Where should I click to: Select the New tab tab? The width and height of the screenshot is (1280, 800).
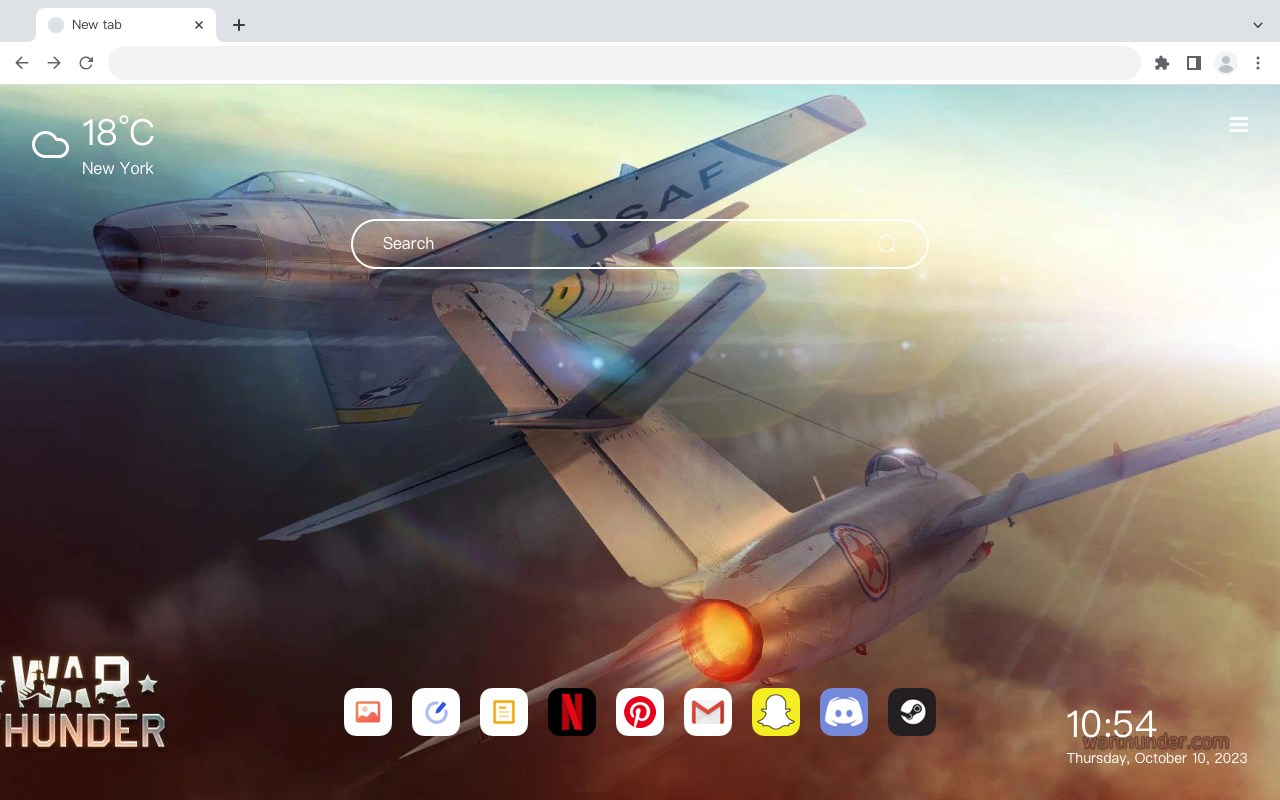(x=126, y=25)
